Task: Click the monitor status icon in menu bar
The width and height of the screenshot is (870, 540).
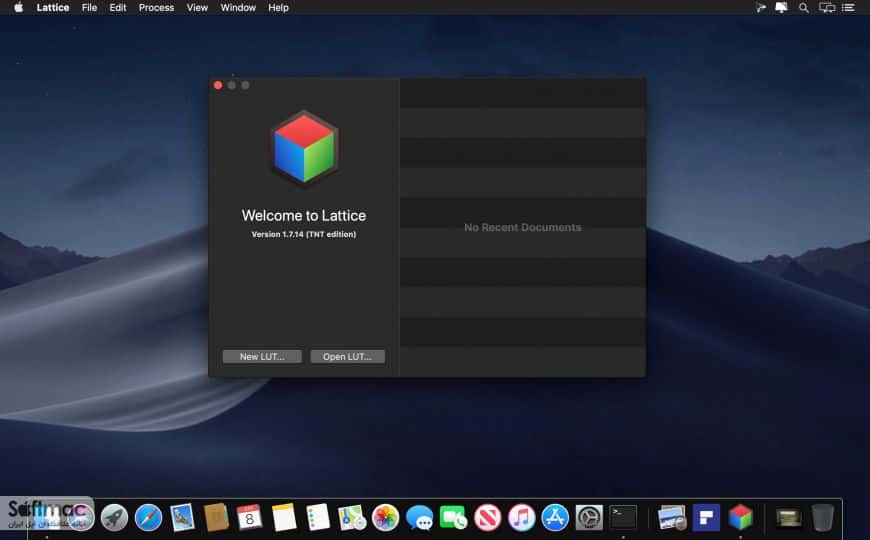Action: coord(781,8)
